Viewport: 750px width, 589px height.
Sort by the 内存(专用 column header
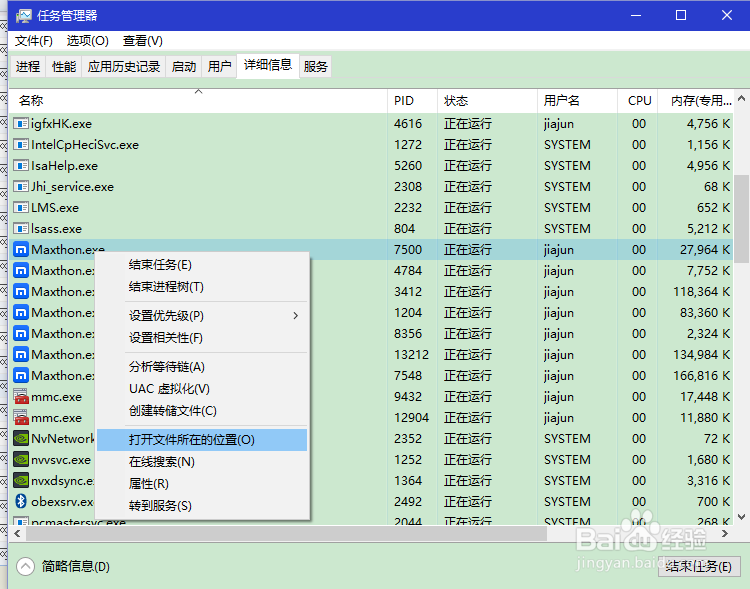point(695,101)
